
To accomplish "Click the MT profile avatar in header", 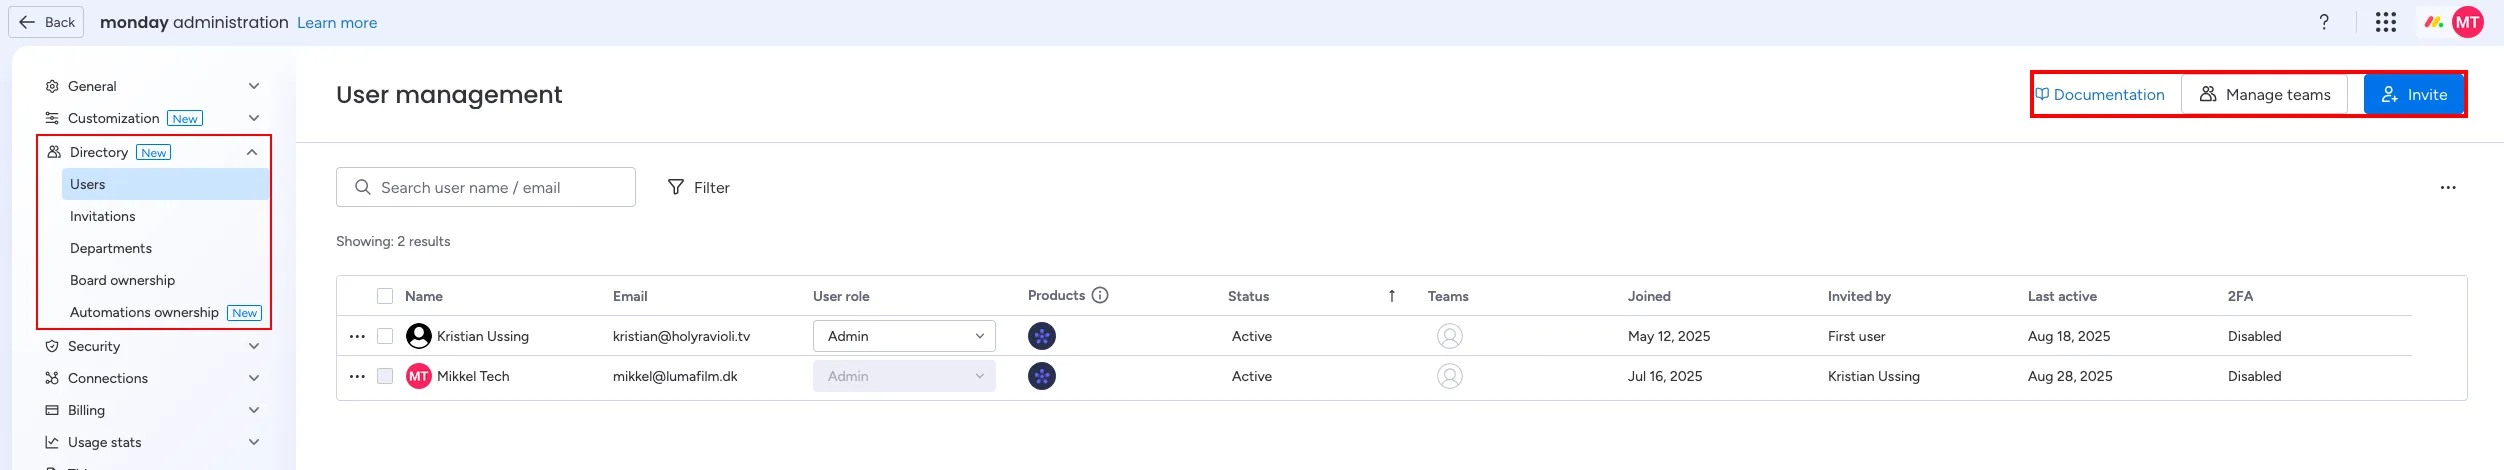I will click(x=2468, y=22).
